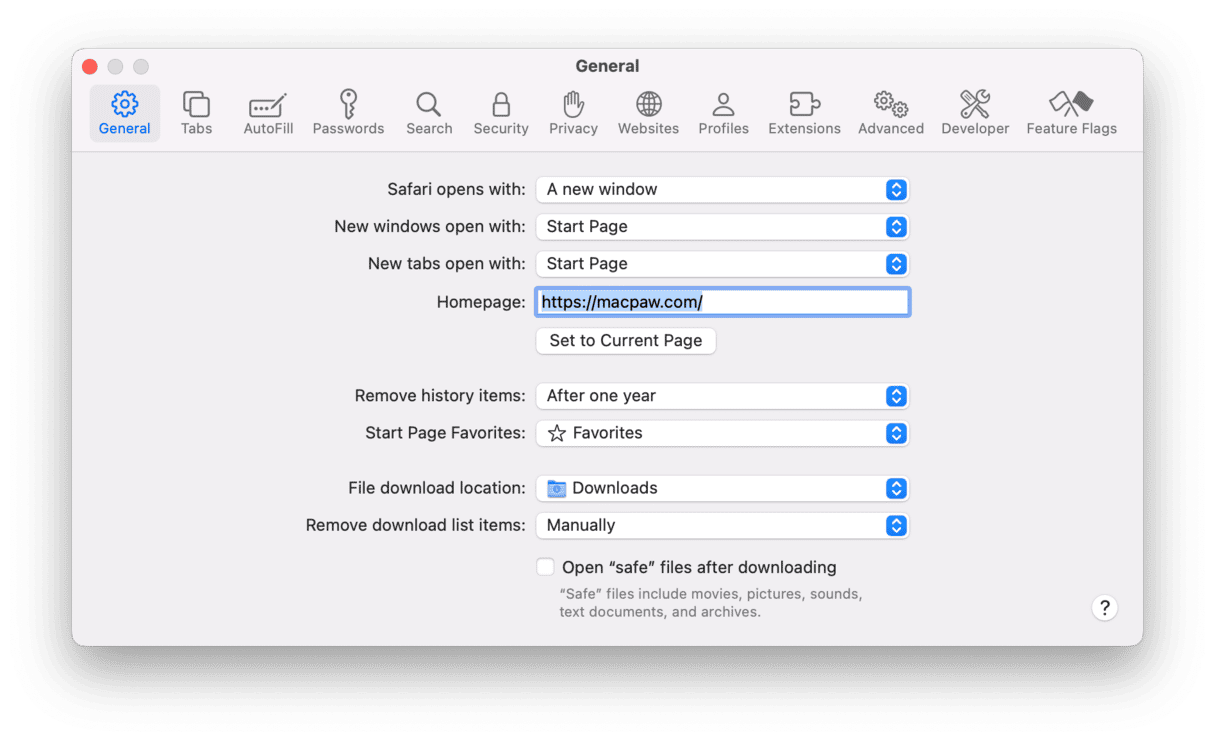The image size is (1215, 741).
Task: Open the AutoFill settings pane
Action: click(268, 113)
